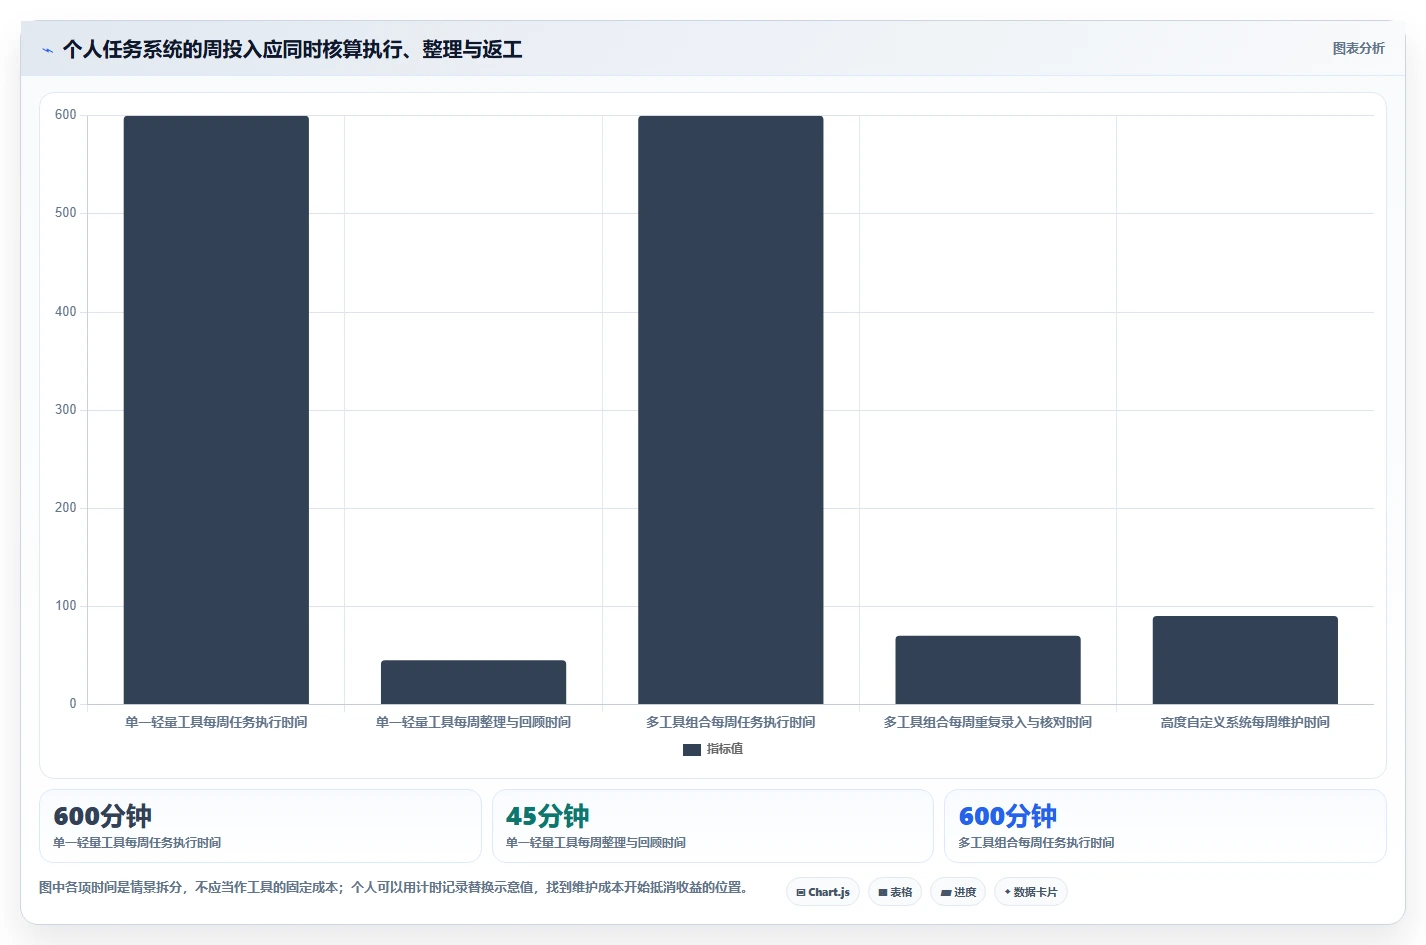Select the 数据卡片 tag pill
Screen dimensions: 1426x945
(x=1031, y=892)
